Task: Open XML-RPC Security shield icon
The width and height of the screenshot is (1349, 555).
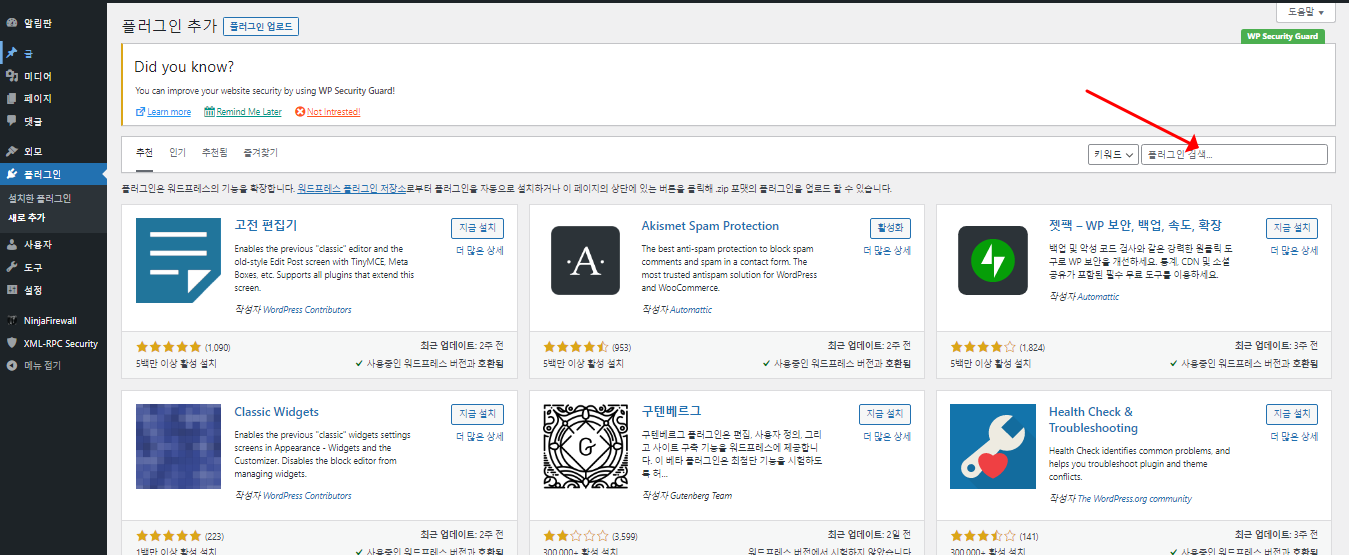Action: click(x=12, y=343)
